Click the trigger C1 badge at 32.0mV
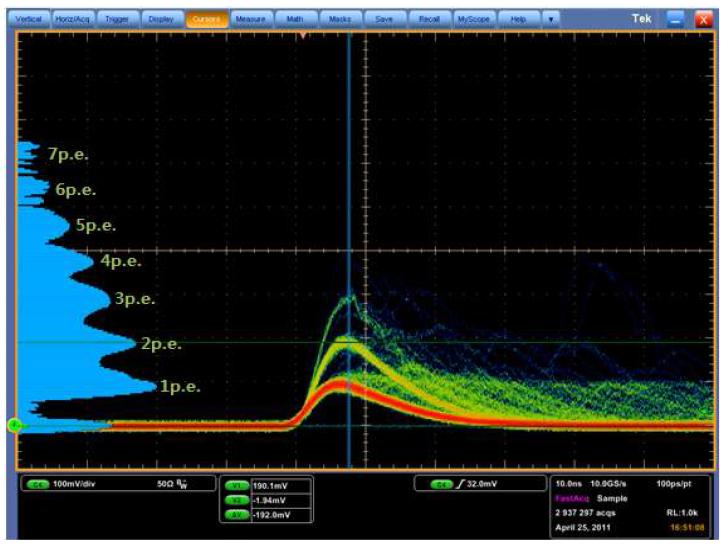724x550 pixels. point(441,484)
